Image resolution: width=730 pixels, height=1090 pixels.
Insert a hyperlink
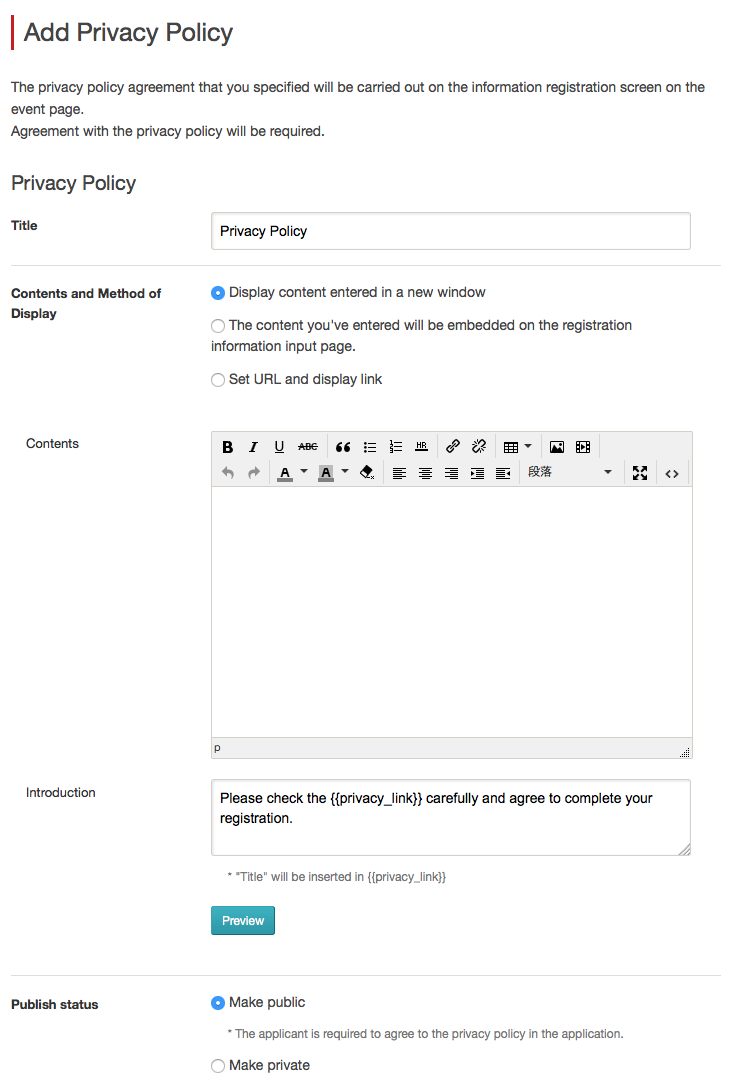(x=452, y=446)
